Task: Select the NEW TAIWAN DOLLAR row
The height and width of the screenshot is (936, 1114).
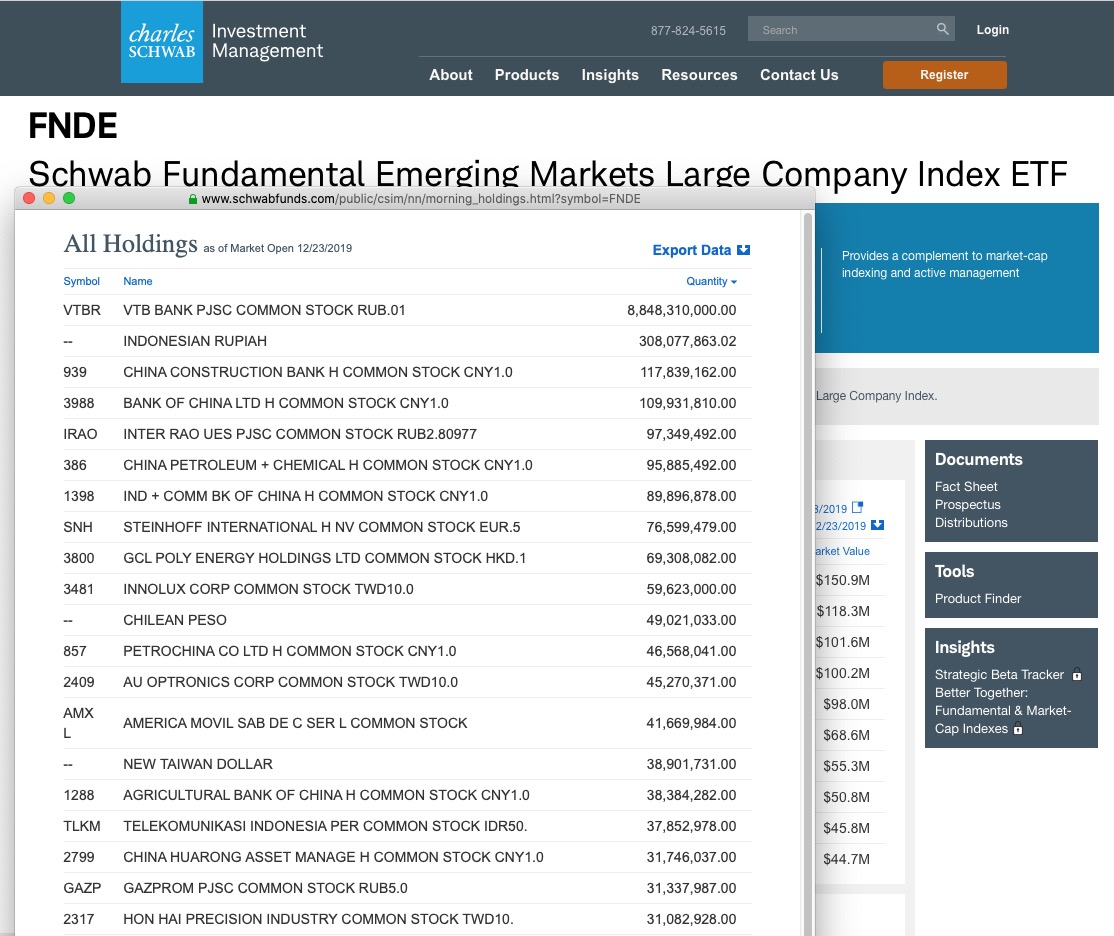Action: click(407, 764)
